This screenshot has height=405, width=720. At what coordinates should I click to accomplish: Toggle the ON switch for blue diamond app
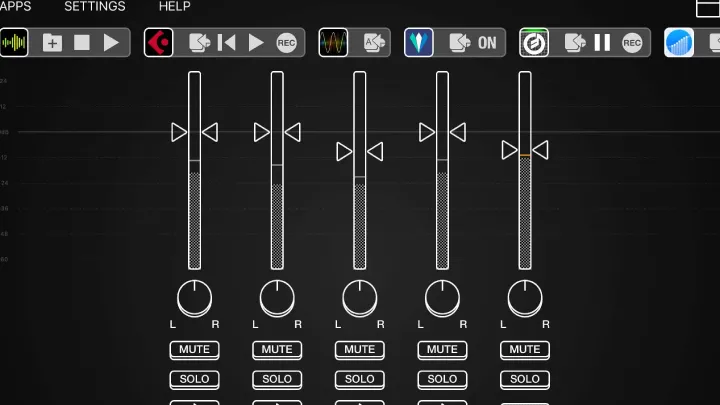click(x=487, y=43)
